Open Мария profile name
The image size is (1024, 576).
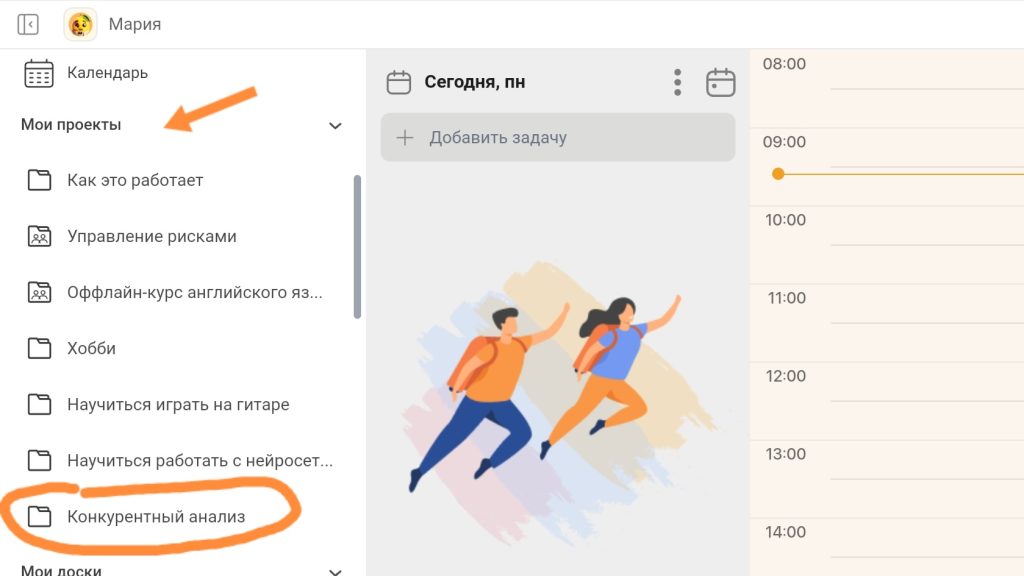(135, 24)
